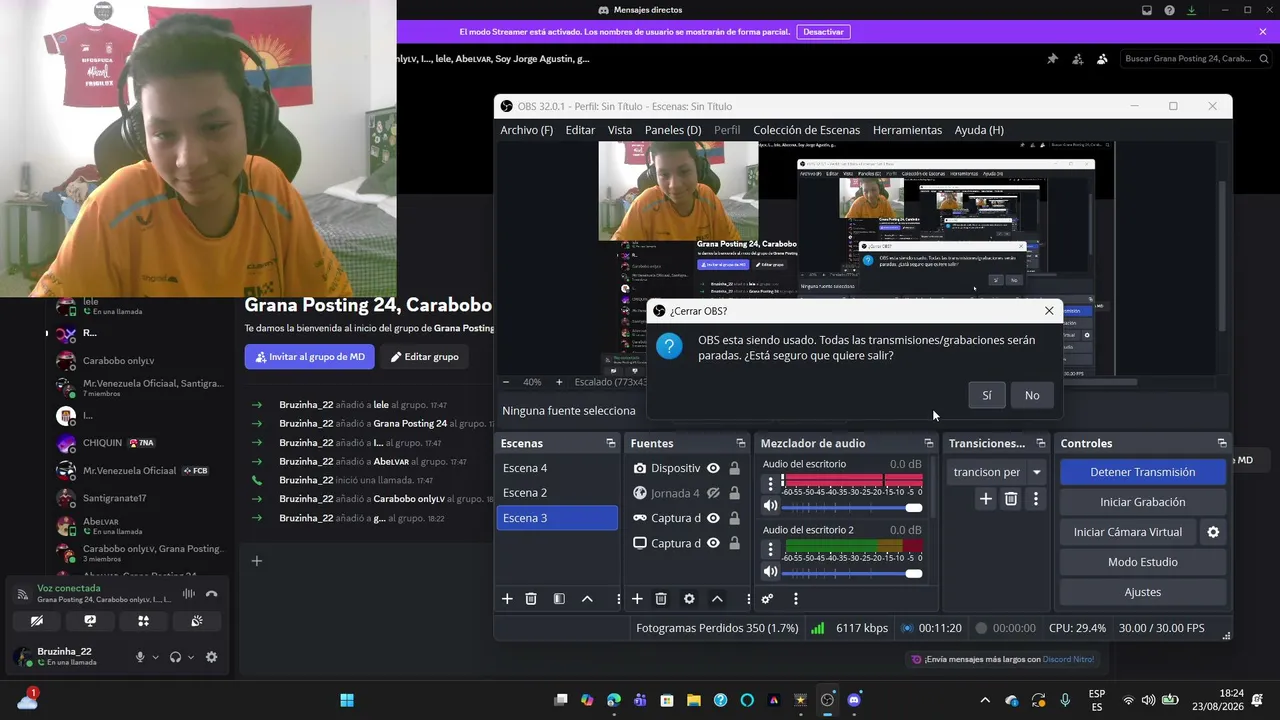Click Iniciar Grabación to start recording
The width and height of the screenshot is (1280, 720).
[1143, 502]
